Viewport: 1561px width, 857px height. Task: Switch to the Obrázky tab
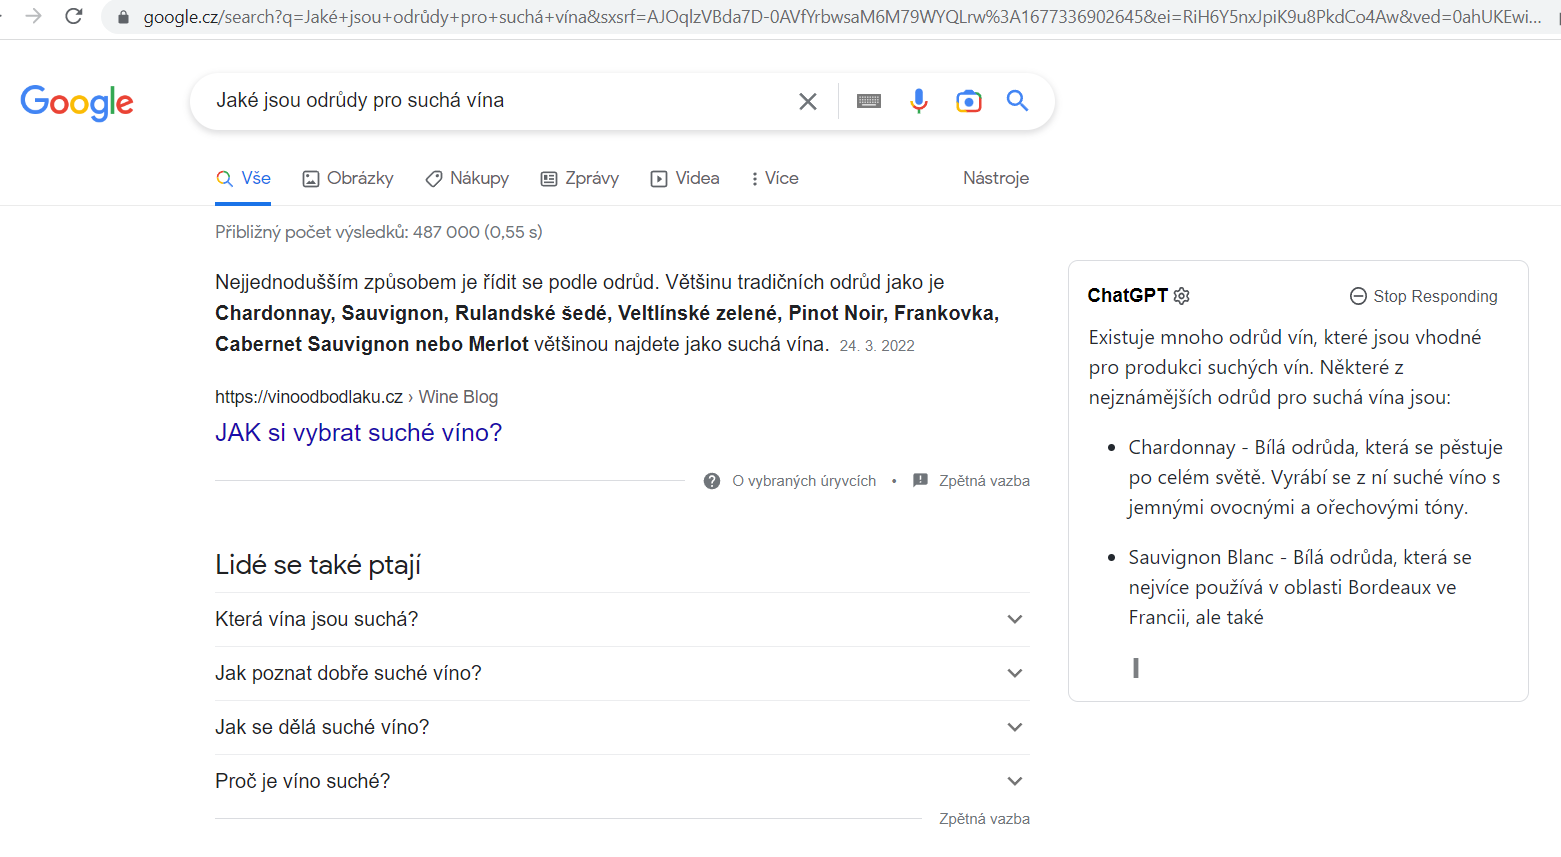click(x=348, y=178)
